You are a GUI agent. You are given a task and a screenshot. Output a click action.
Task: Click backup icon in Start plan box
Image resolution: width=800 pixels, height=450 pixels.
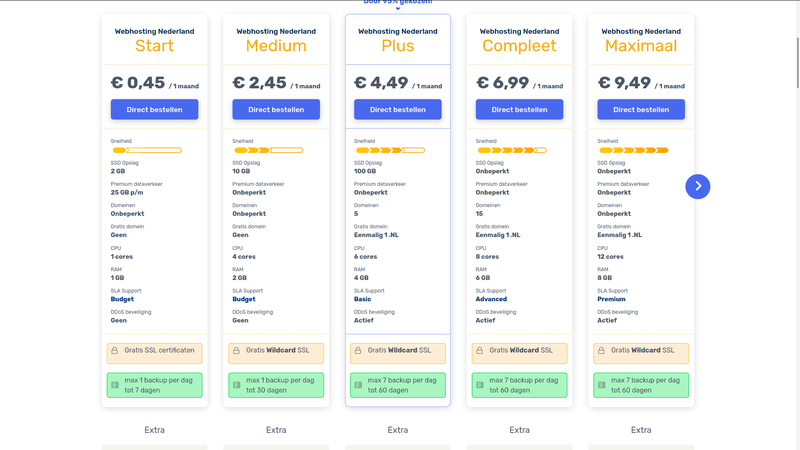click(115, 385)
